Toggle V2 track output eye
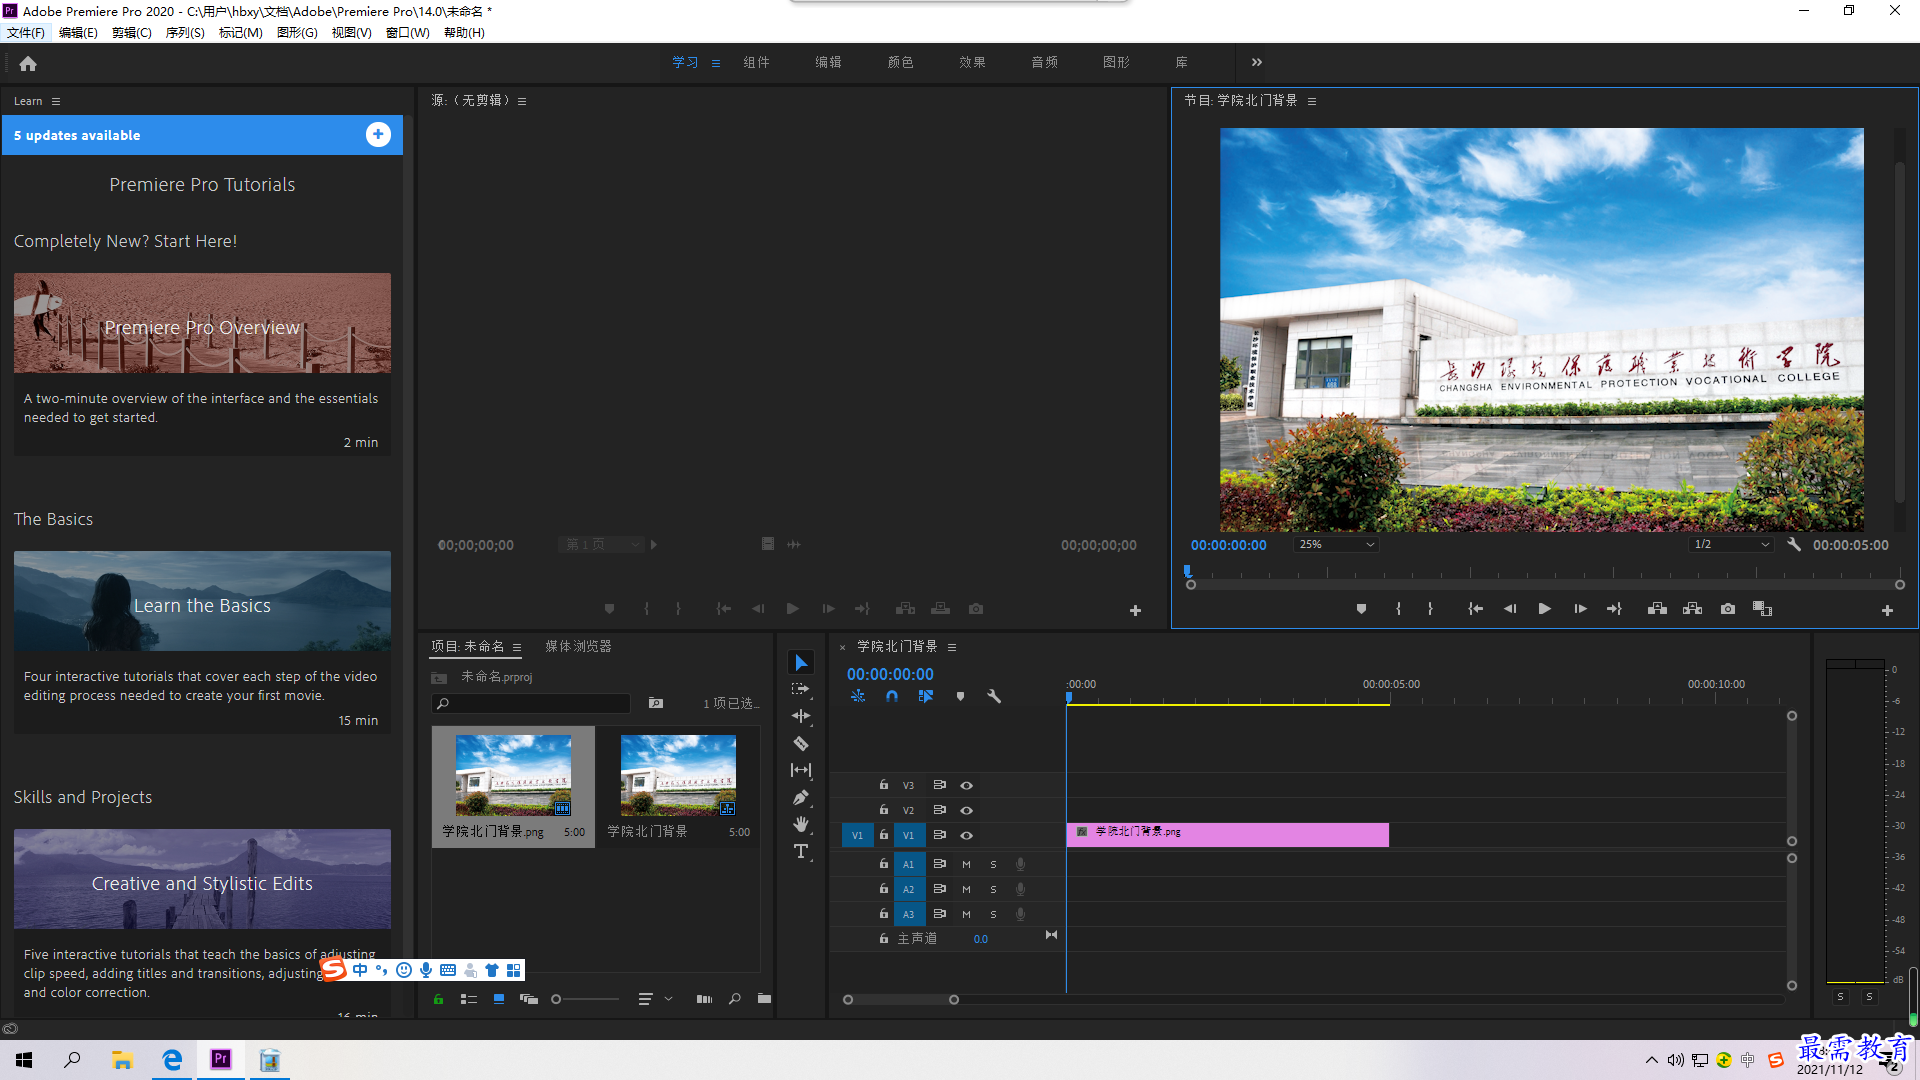The height and width of the screenshot is (1080, 1920). coord(966,810)
